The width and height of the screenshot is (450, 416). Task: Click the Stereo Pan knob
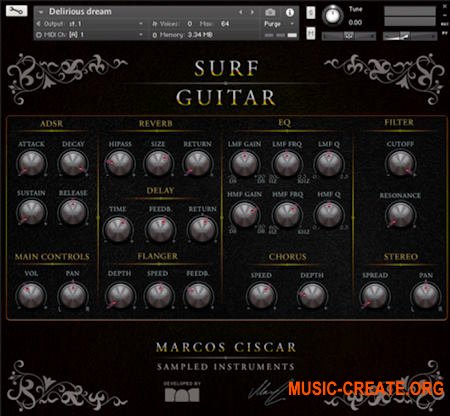tap(426, 295)
